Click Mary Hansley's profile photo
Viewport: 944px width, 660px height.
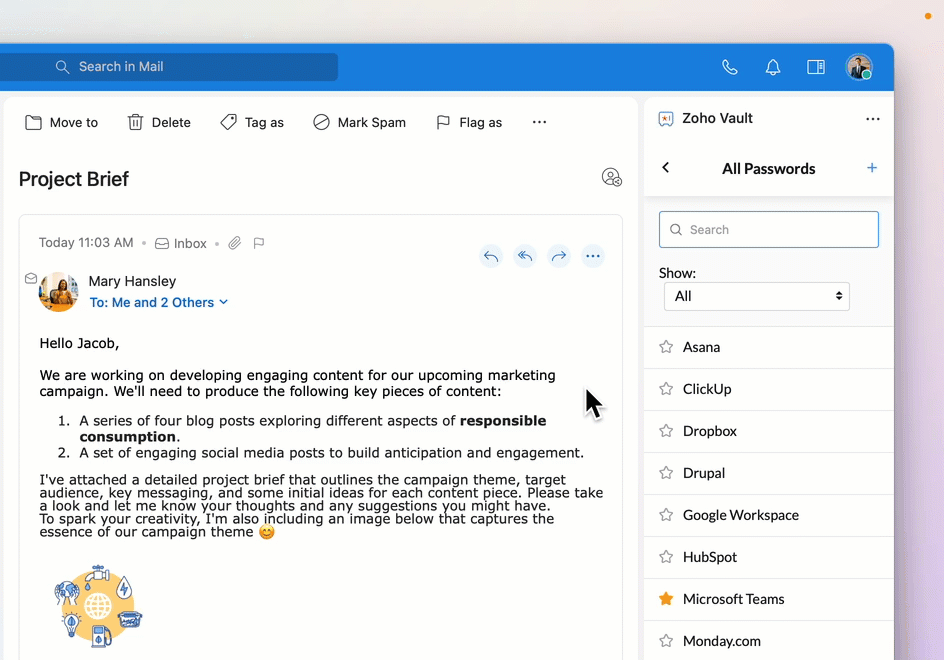point(59,291)
